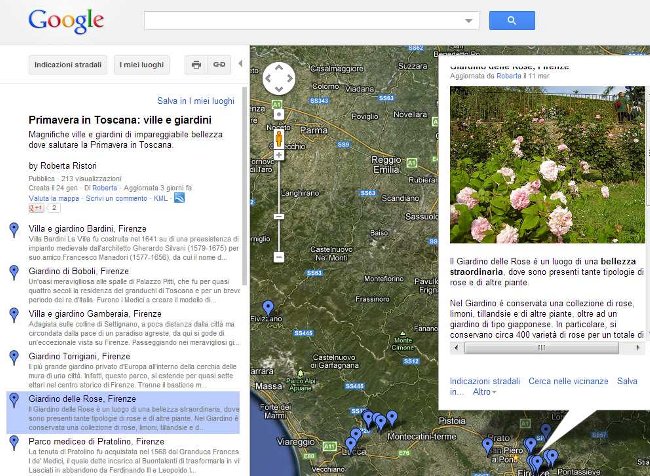Click the pin icon beside Villa Bardini
The image size is (650, 476).
pos(14,230)
